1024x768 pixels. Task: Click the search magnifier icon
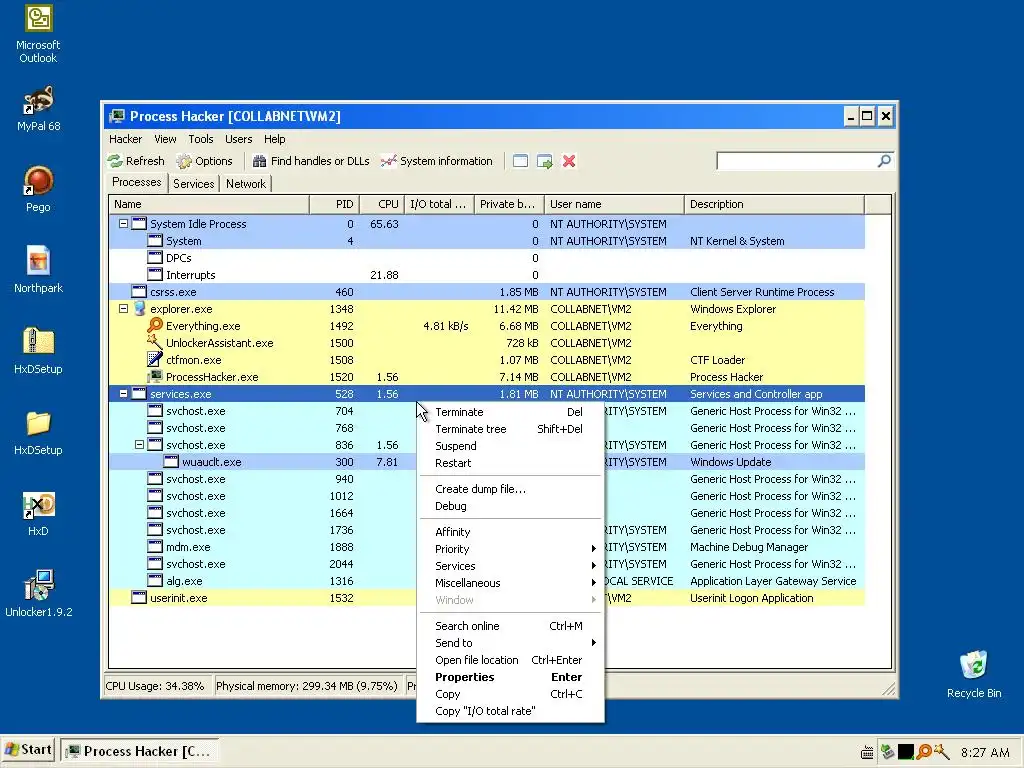(884, 161)
